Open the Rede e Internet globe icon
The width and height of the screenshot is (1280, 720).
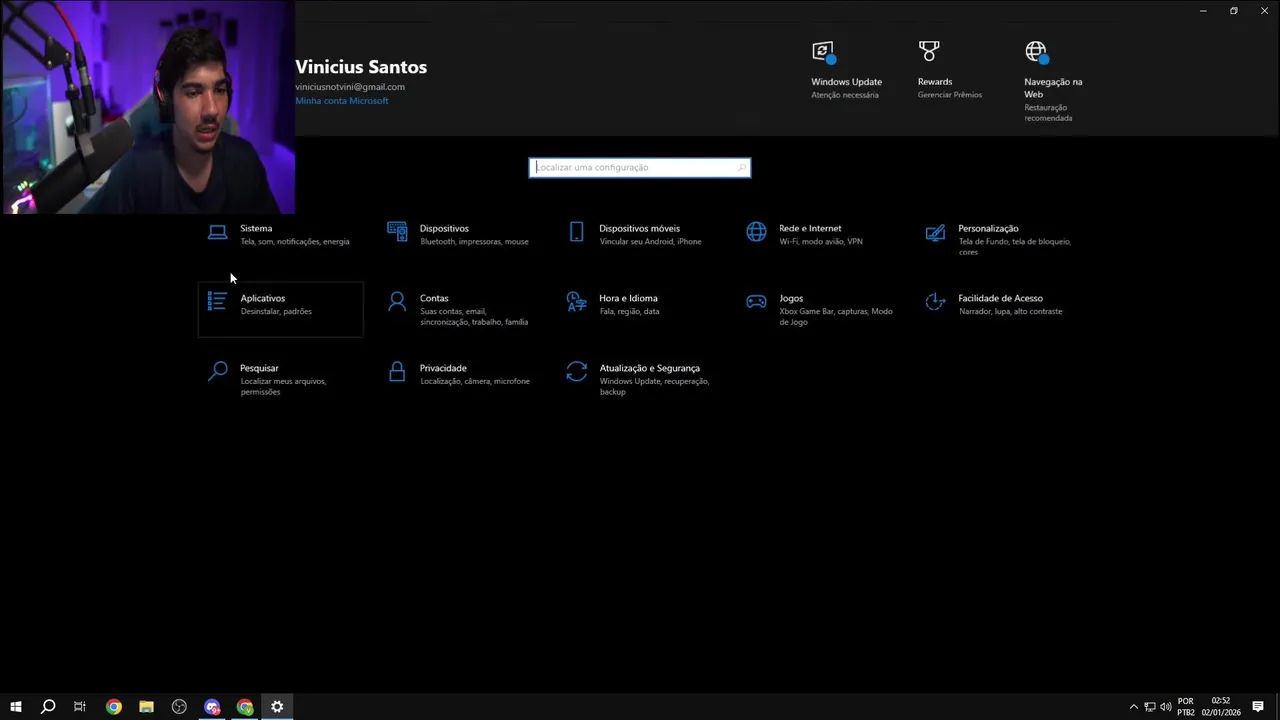coord(756,232)
